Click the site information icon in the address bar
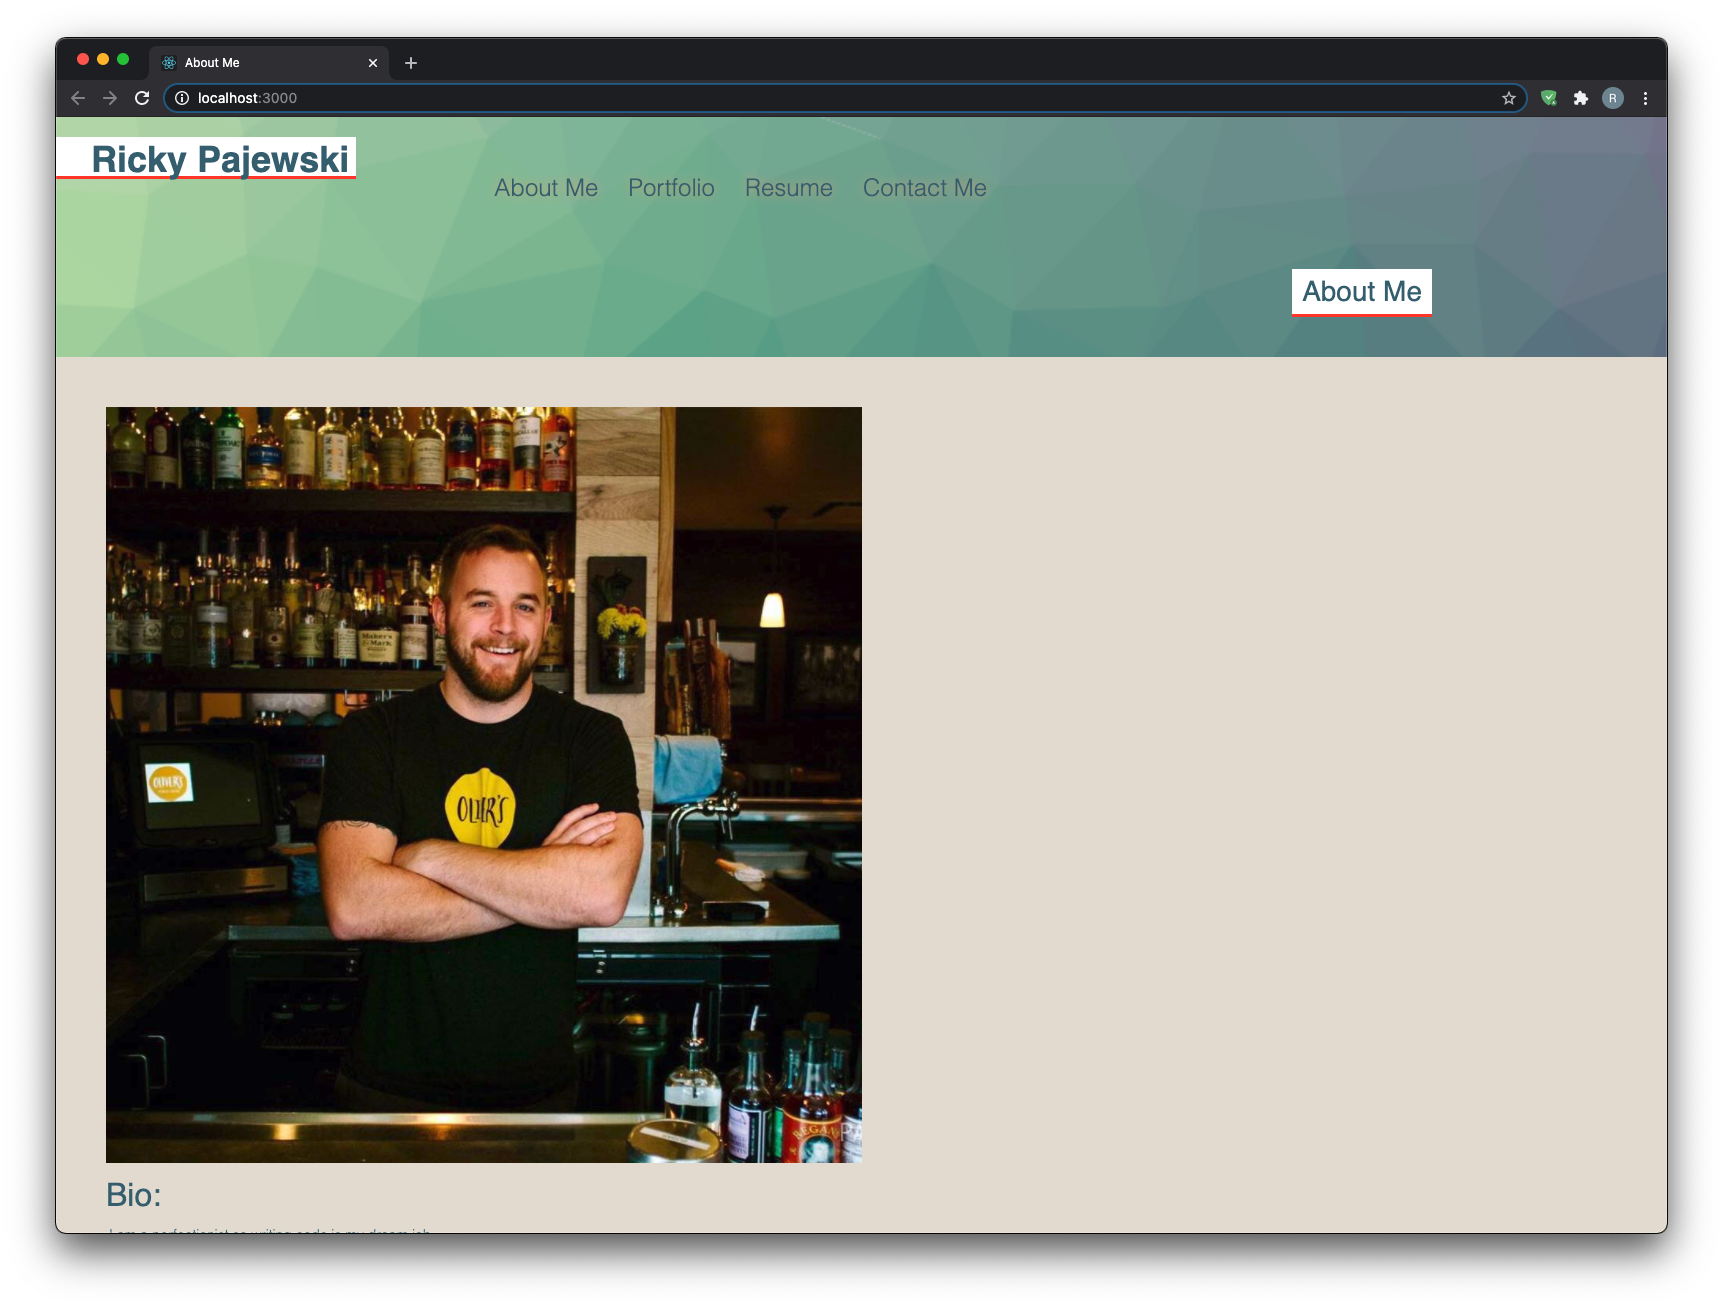 coord(182,98)
